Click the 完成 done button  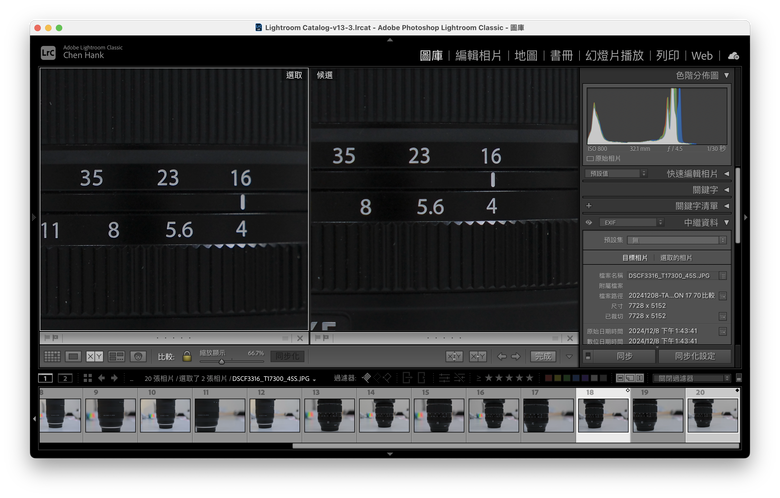[543, 356]
